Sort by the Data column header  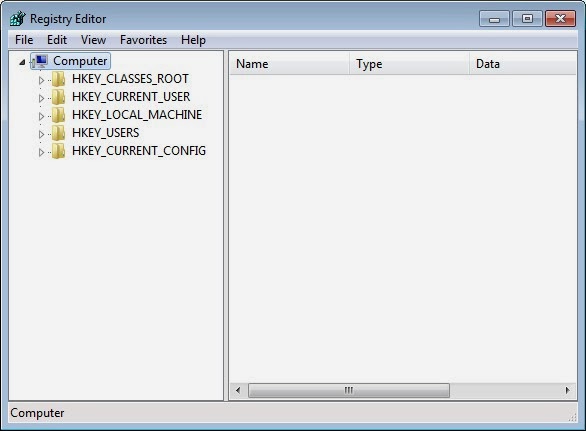click(x=523, y=64)
